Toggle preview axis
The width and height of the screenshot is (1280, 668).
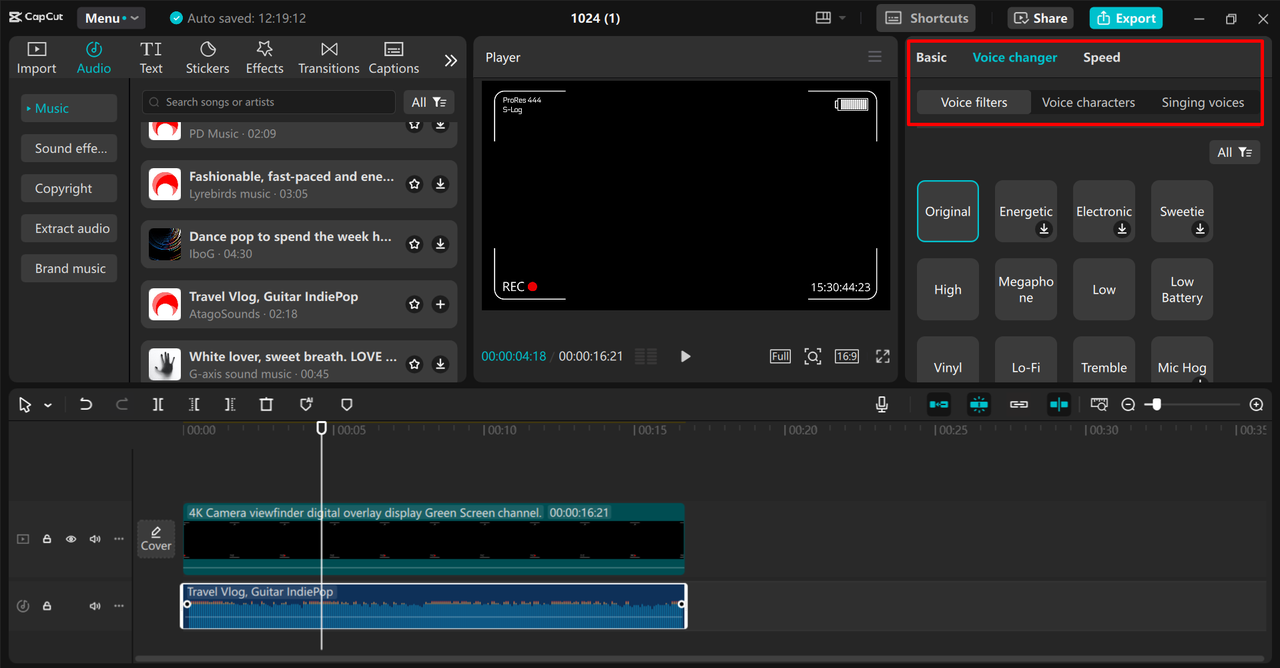point(1059,404)
